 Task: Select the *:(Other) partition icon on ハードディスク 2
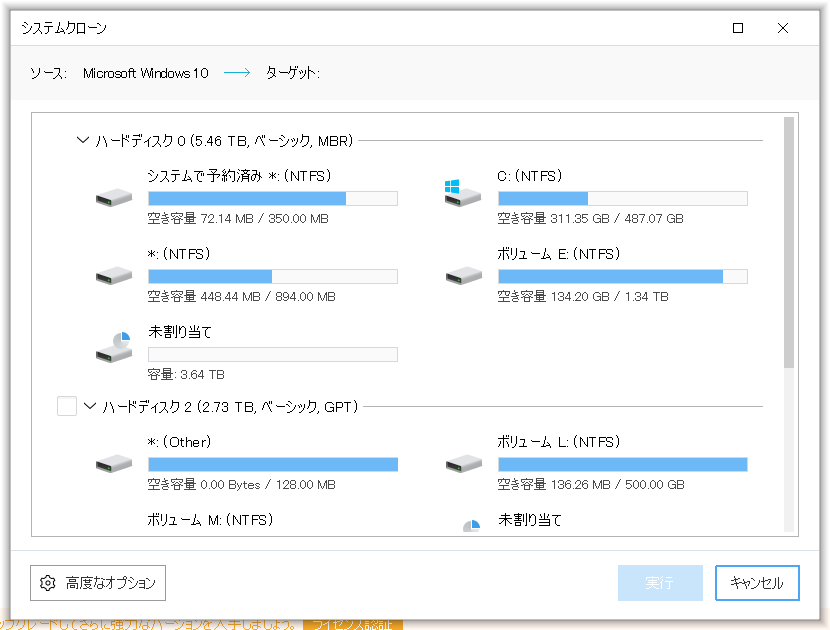(x=112, y=462)
